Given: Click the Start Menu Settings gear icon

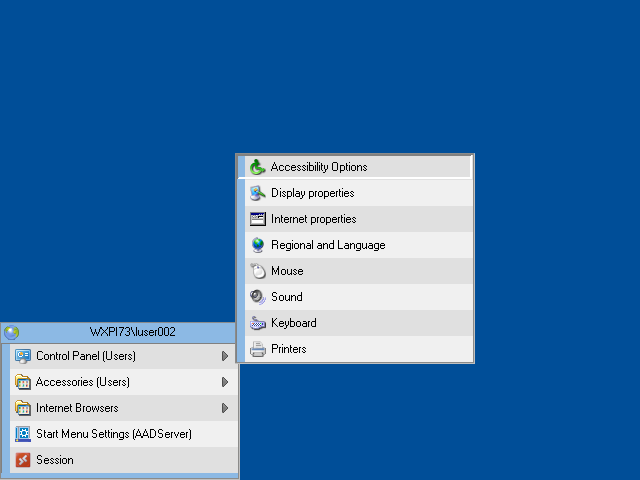Looking at the screenshot, I should coord(22,434).
